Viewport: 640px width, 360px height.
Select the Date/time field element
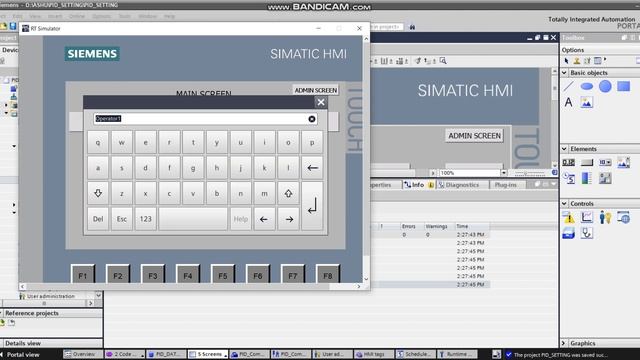pos(569,178)
